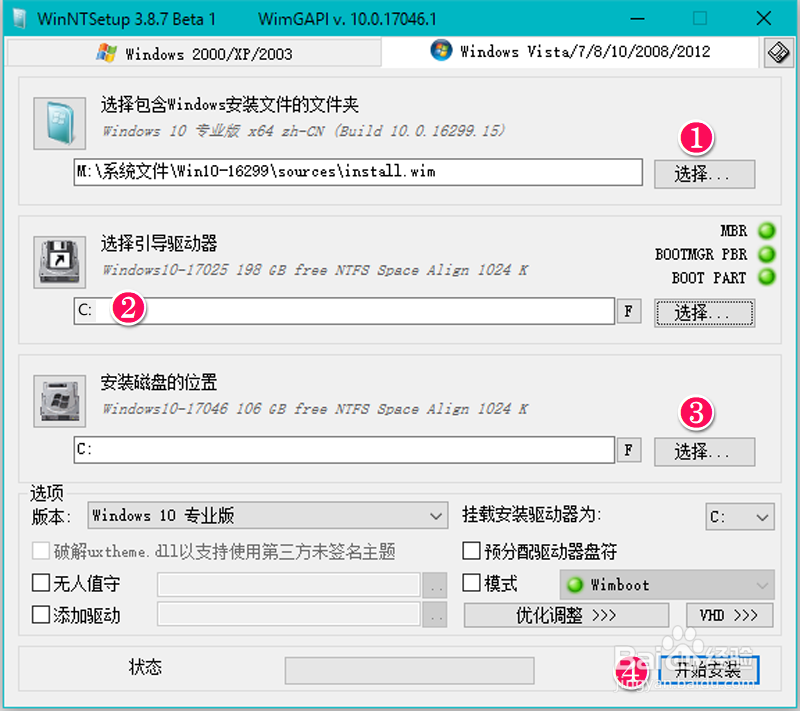Enable the 预分配驱动器盘符 checkbox

471,551
